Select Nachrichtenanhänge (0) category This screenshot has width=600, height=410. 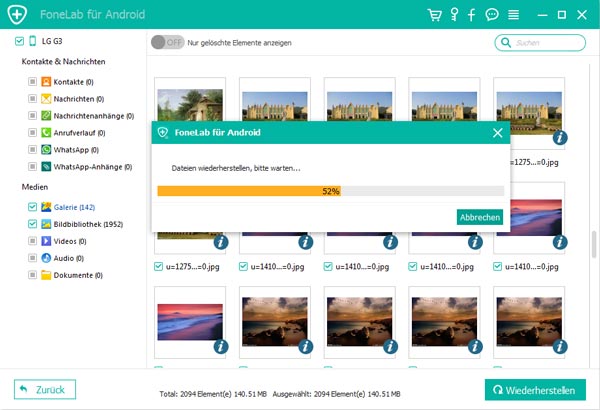(94, 116)
